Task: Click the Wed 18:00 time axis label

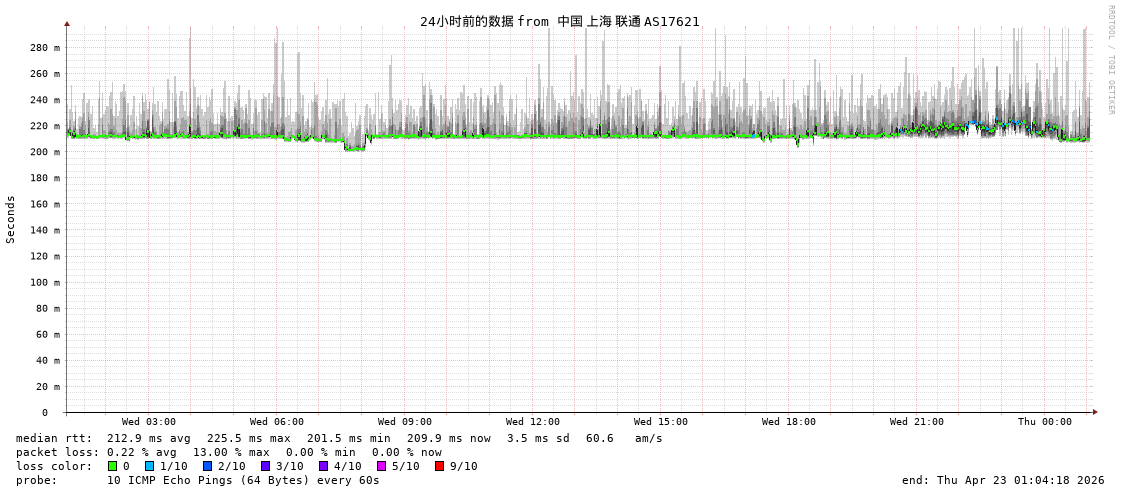Action: (x=789, y=422)
